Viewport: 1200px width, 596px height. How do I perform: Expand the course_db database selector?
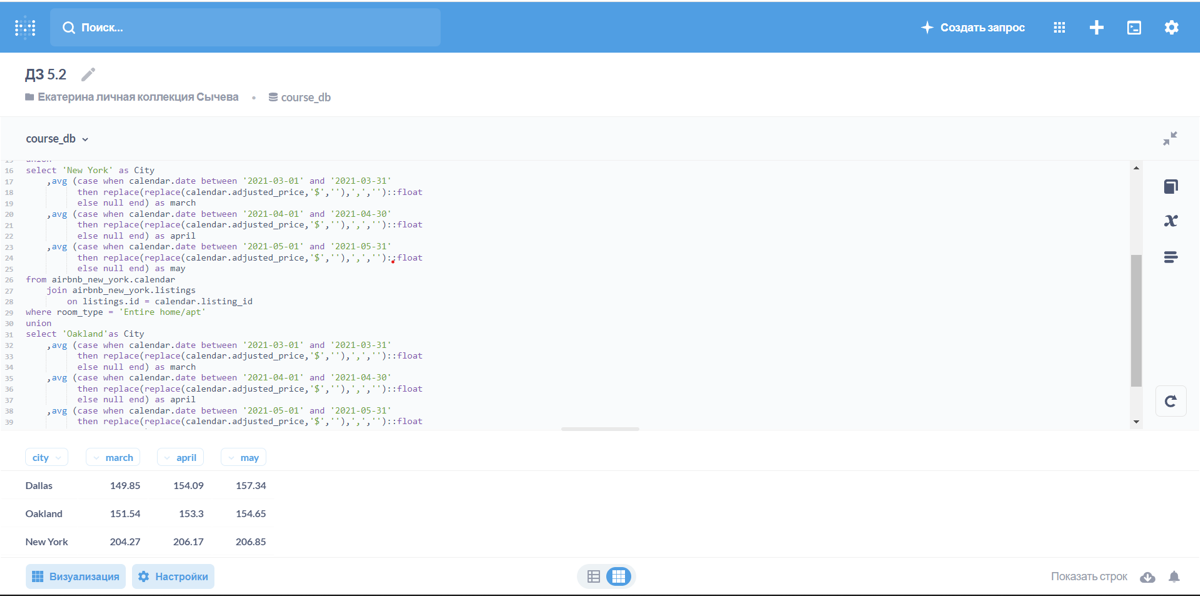[57, 139]
